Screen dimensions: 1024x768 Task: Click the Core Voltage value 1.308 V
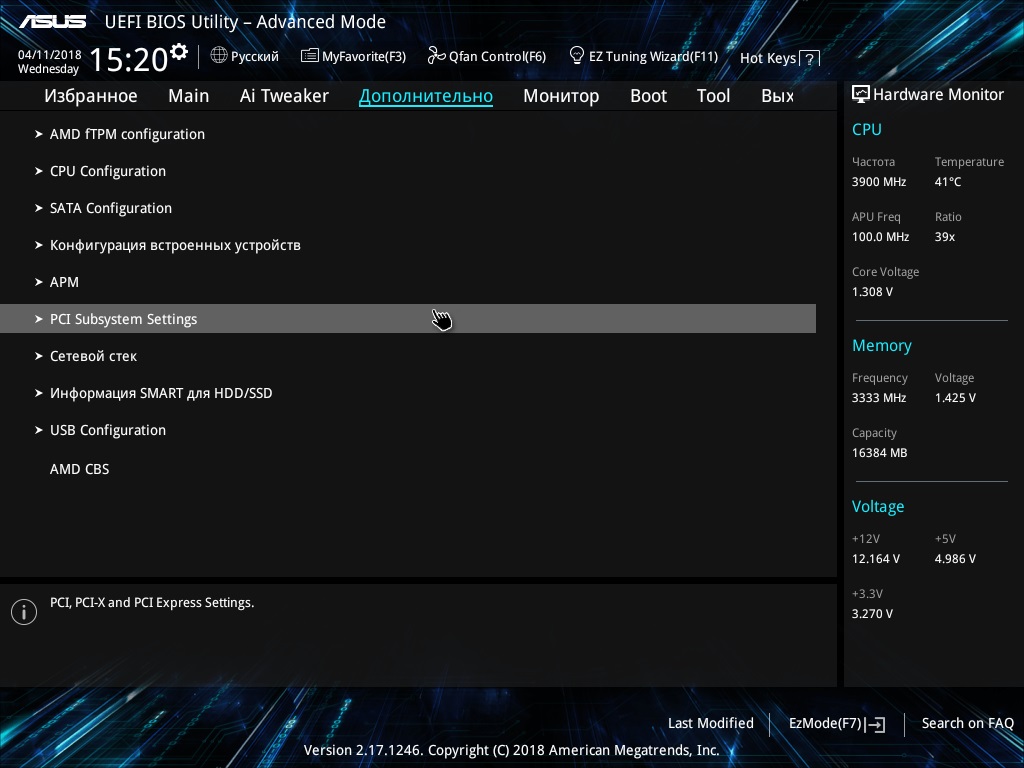872,292
